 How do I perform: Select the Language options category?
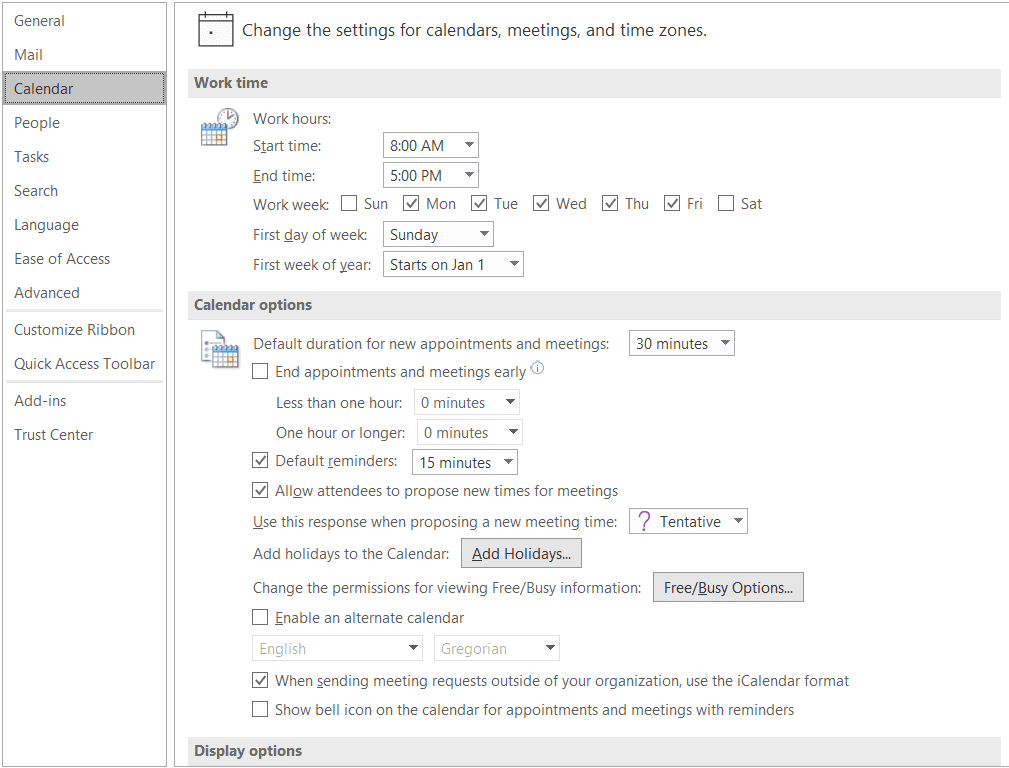84,225
